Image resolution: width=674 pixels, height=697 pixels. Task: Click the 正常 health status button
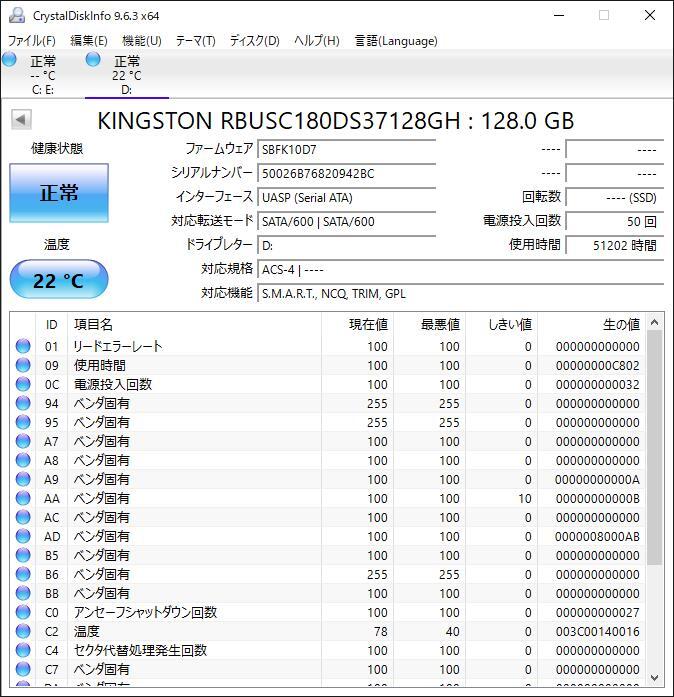click(x=59, y=193)
